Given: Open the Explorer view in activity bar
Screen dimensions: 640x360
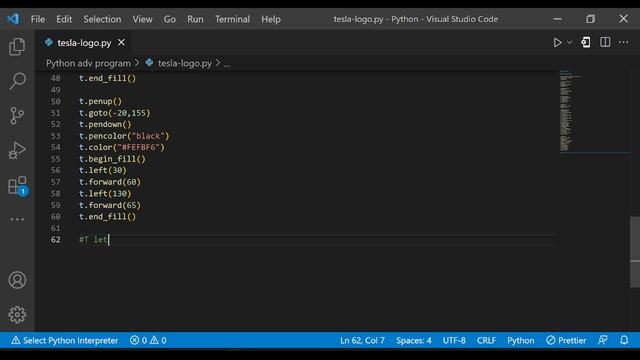Looking at the screenshot, I should [17, 46].
